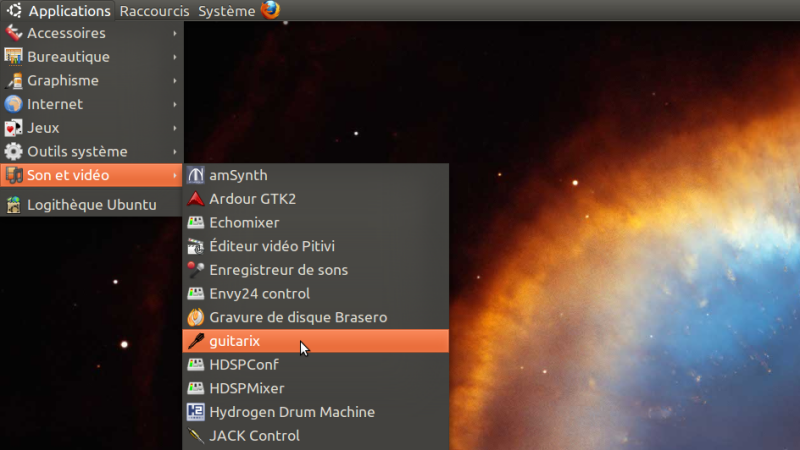This screenshot has width=800, height=450.
Task: Click the Logithèque Ubuntu icon
Action: click(13, 205)
